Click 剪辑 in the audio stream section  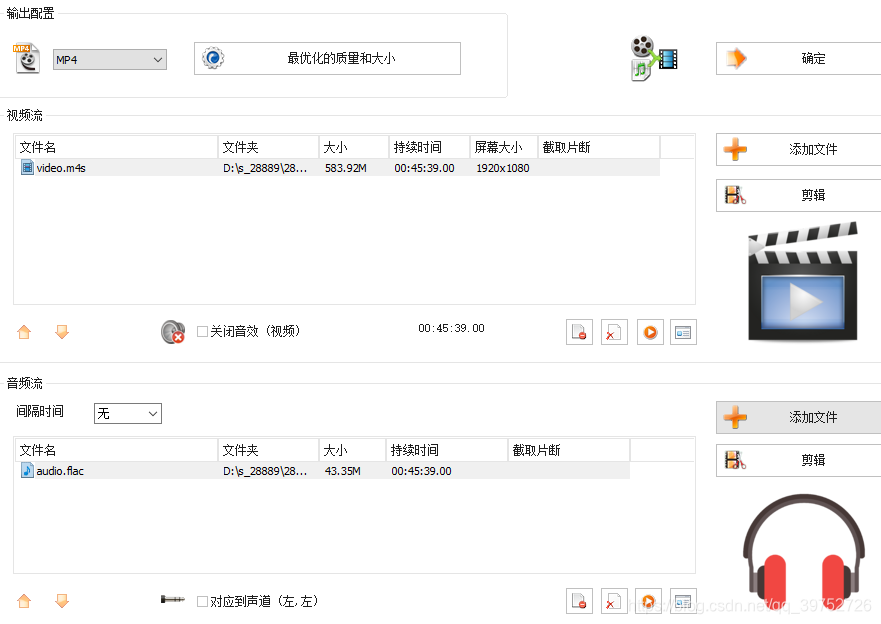[798, 461]
